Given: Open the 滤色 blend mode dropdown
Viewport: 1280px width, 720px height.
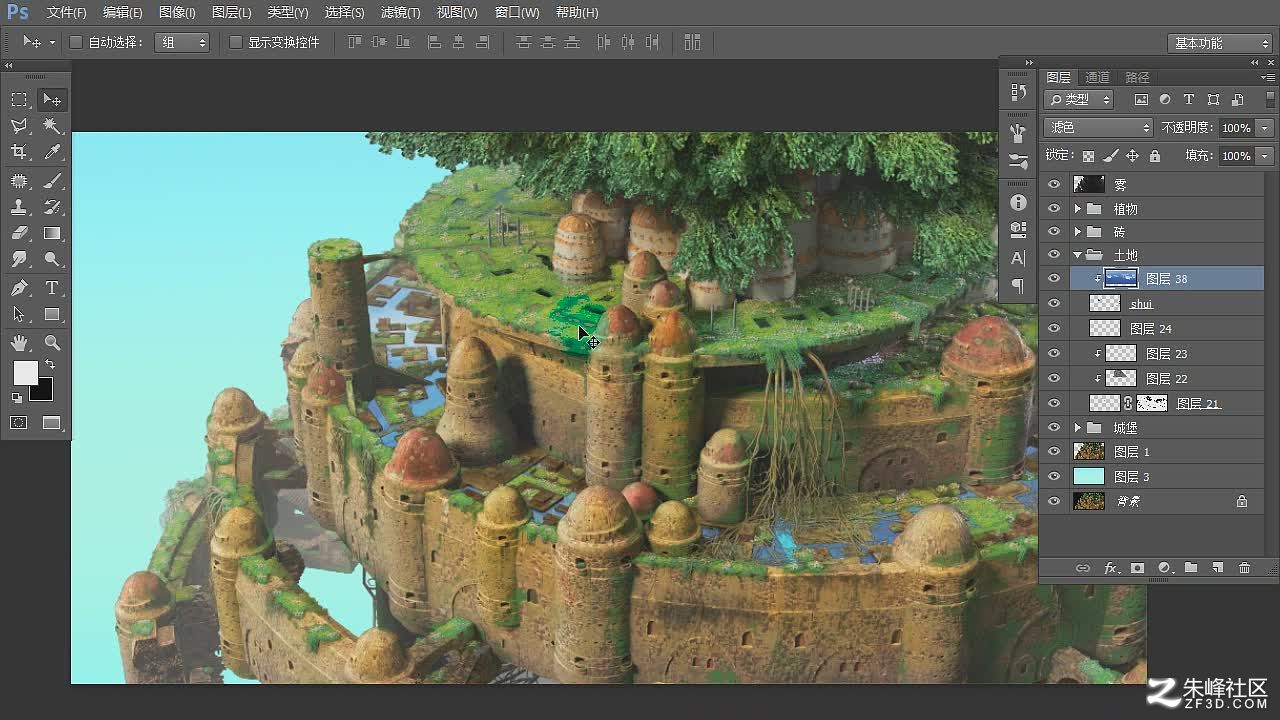Looking at the screenshot, I should coord(1098,128).
